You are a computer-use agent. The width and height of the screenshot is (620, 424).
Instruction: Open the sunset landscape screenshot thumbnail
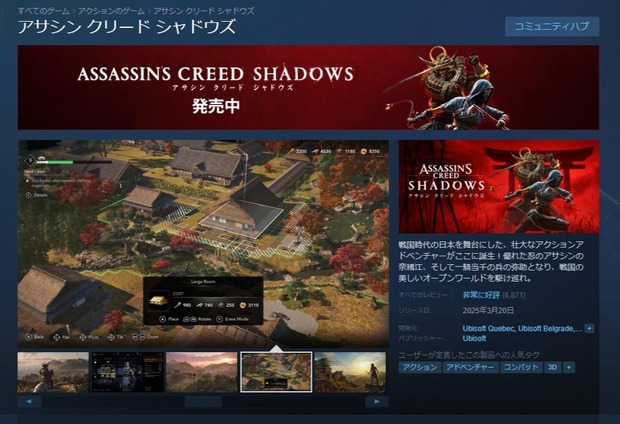pyautogui.click(x=202, y=372)
